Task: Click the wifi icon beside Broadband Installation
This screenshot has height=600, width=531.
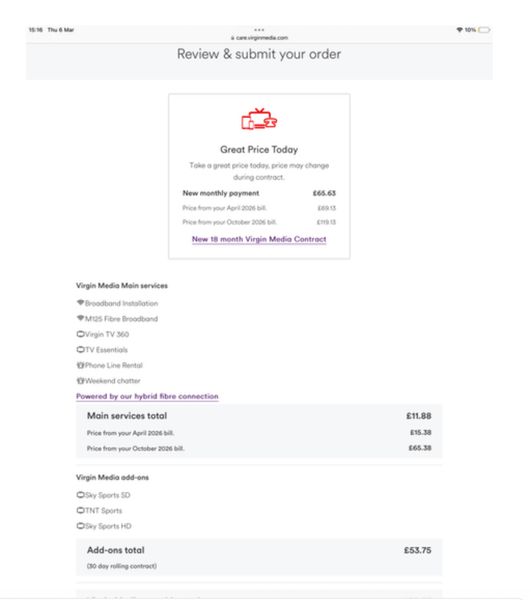Action: [80, 303]
